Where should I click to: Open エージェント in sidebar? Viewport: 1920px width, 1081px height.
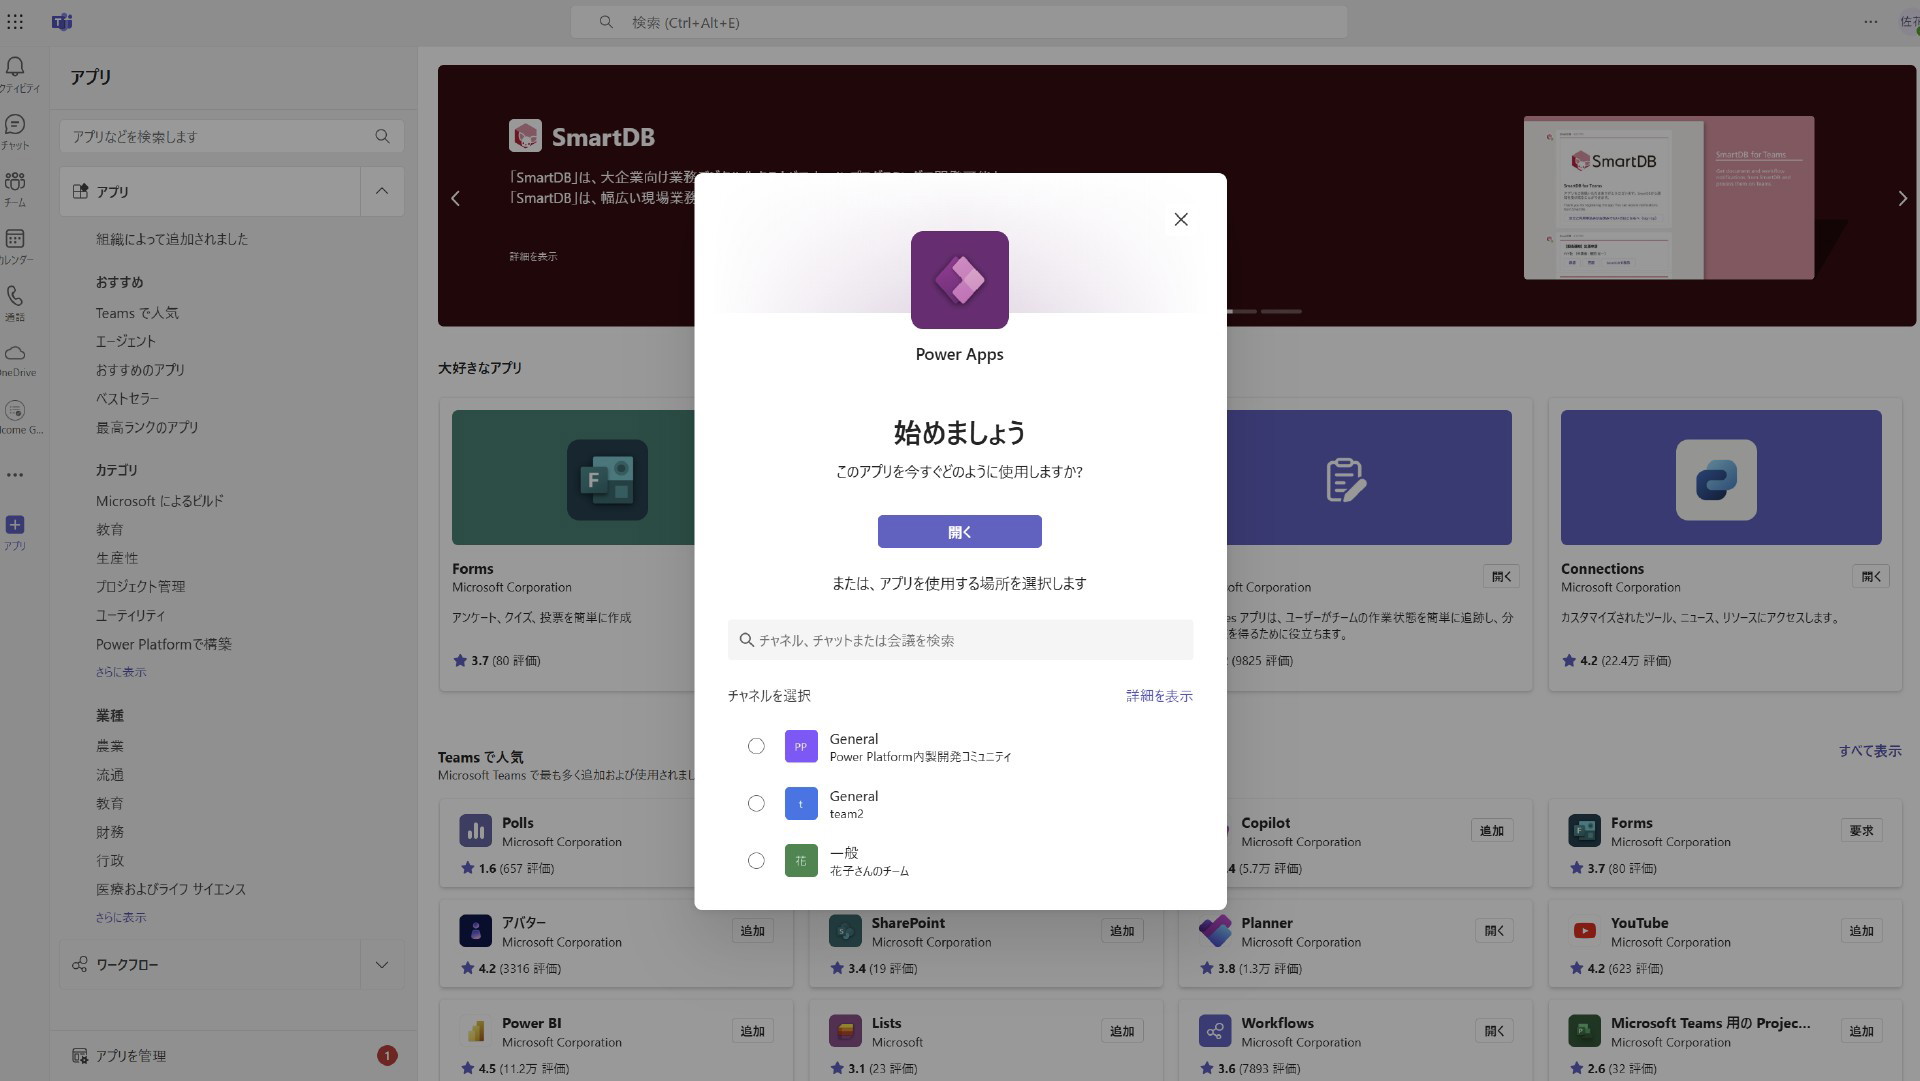pos(126,341)
